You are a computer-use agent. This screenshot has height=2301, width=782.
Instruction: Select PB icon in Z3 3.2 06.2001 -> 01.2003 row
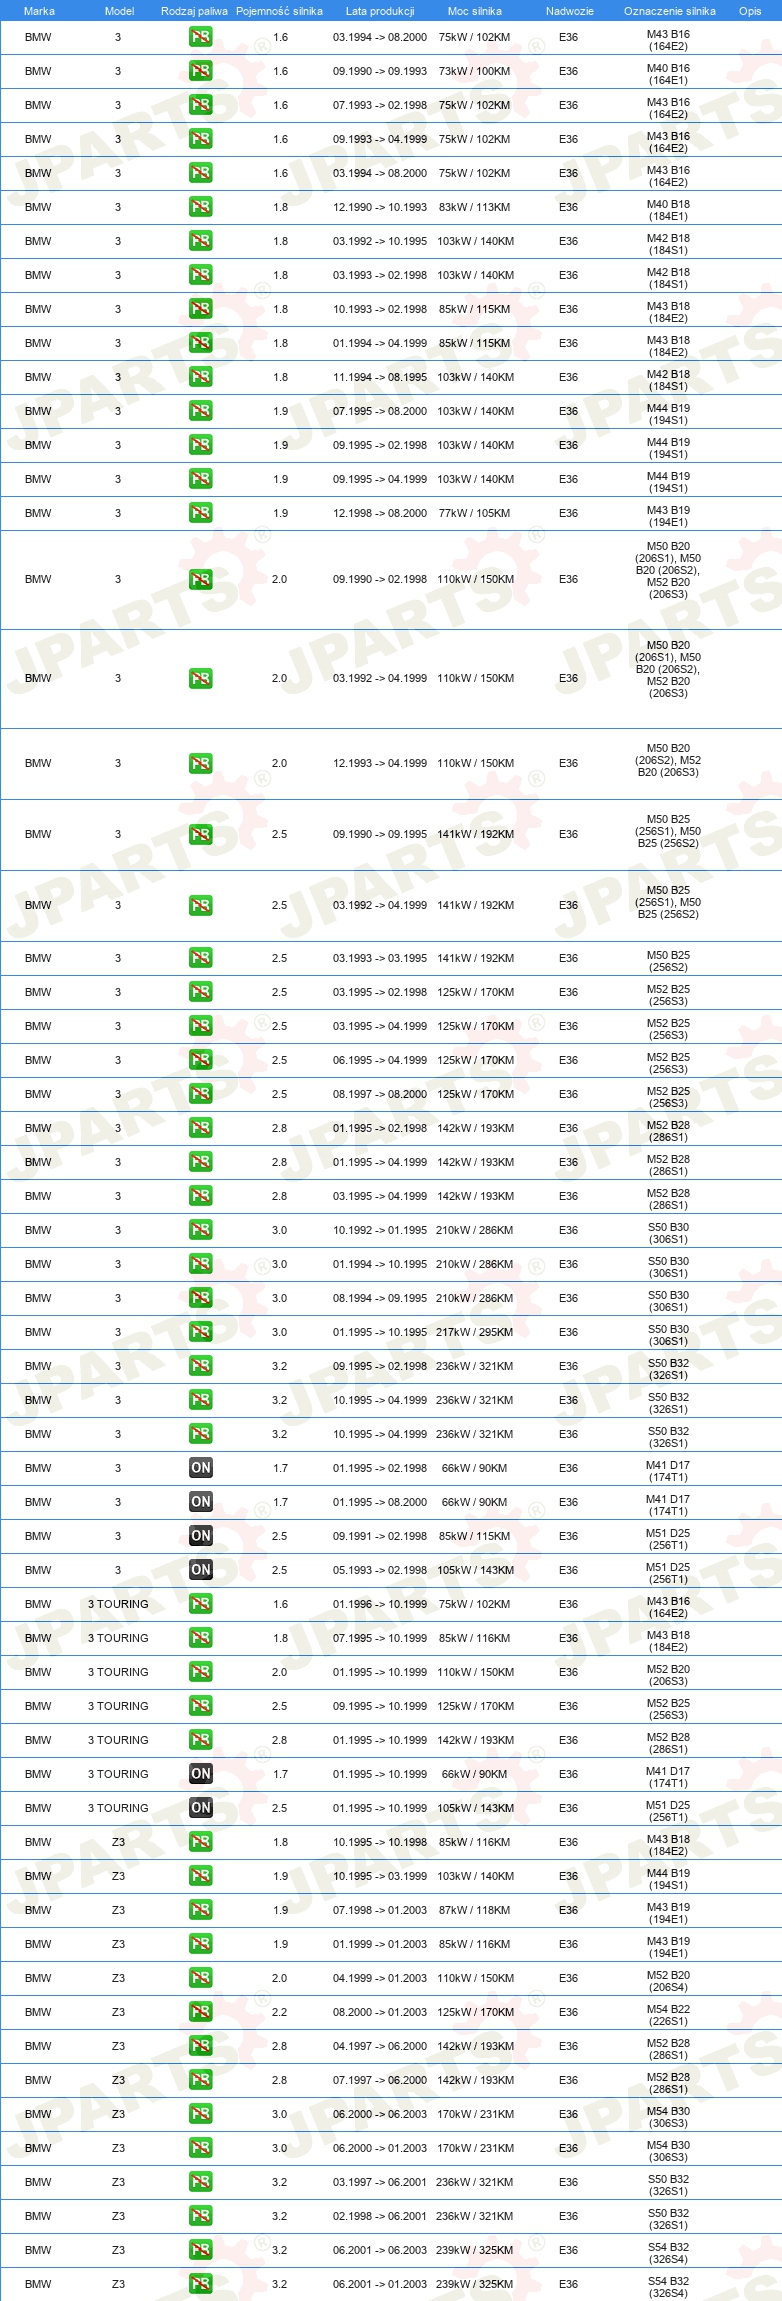point(200,2284)
